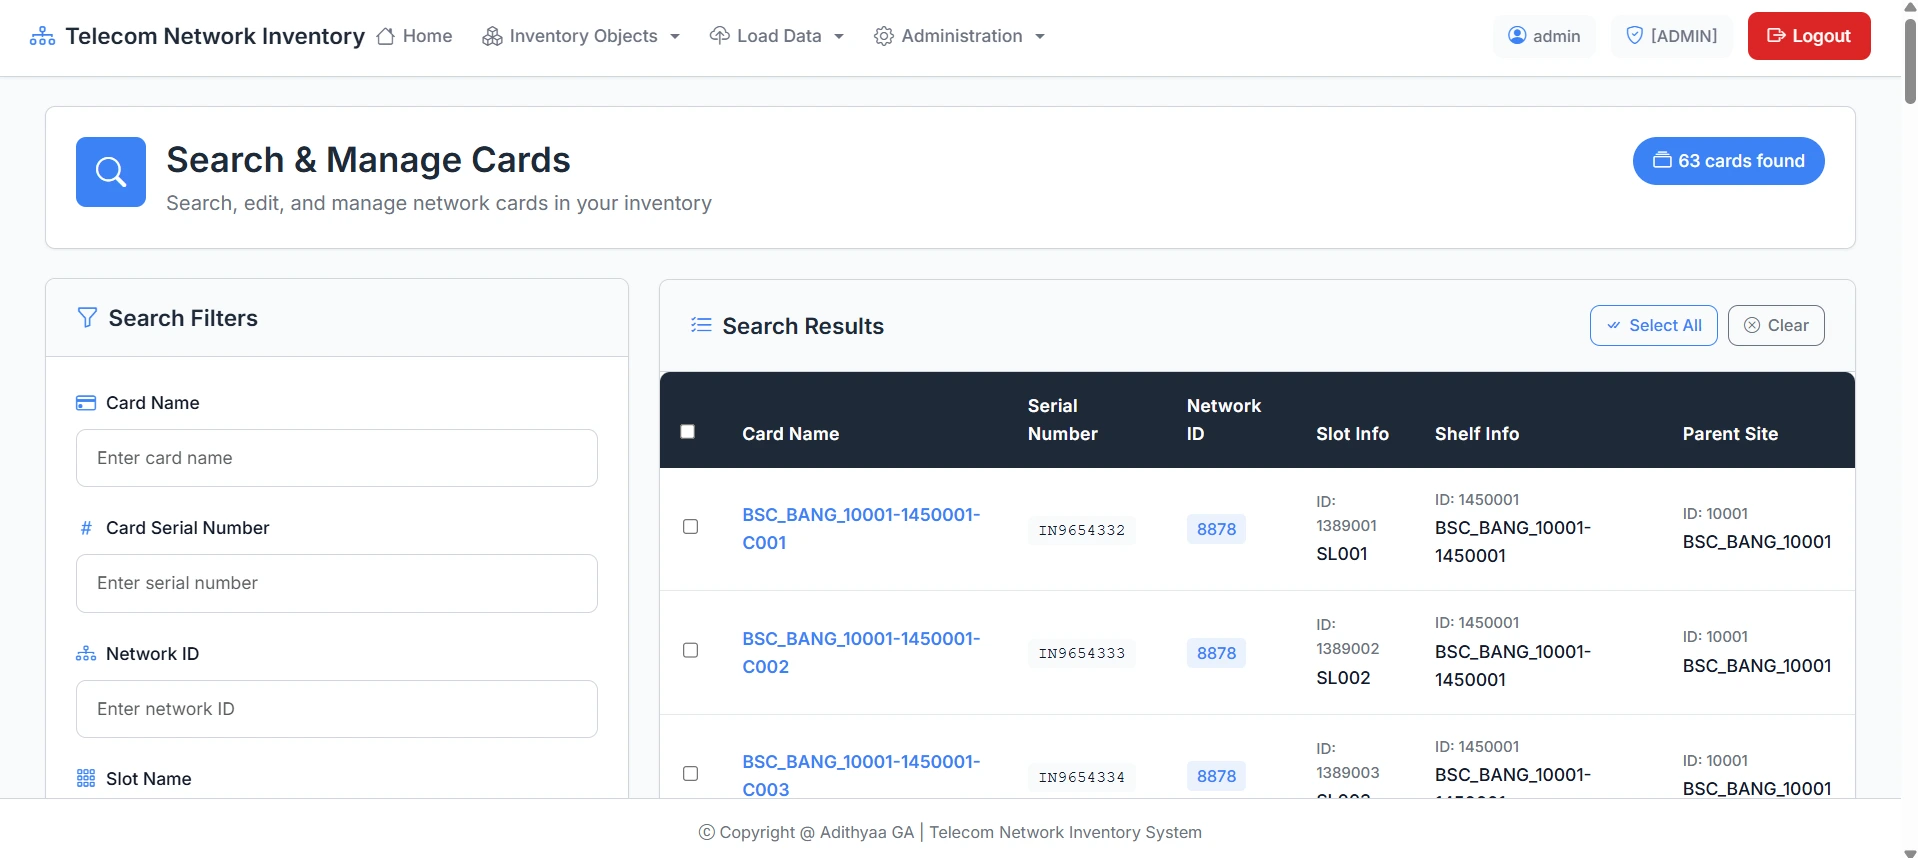Click the Home house icon

tap(385, 37)
